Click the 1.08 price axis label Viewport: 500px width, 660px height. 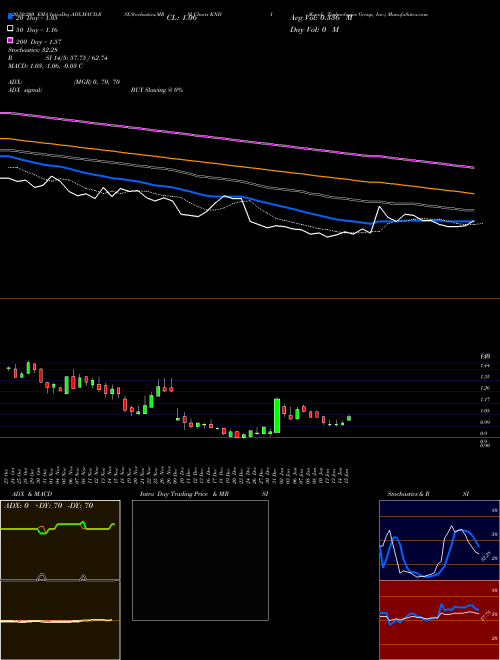484,410
